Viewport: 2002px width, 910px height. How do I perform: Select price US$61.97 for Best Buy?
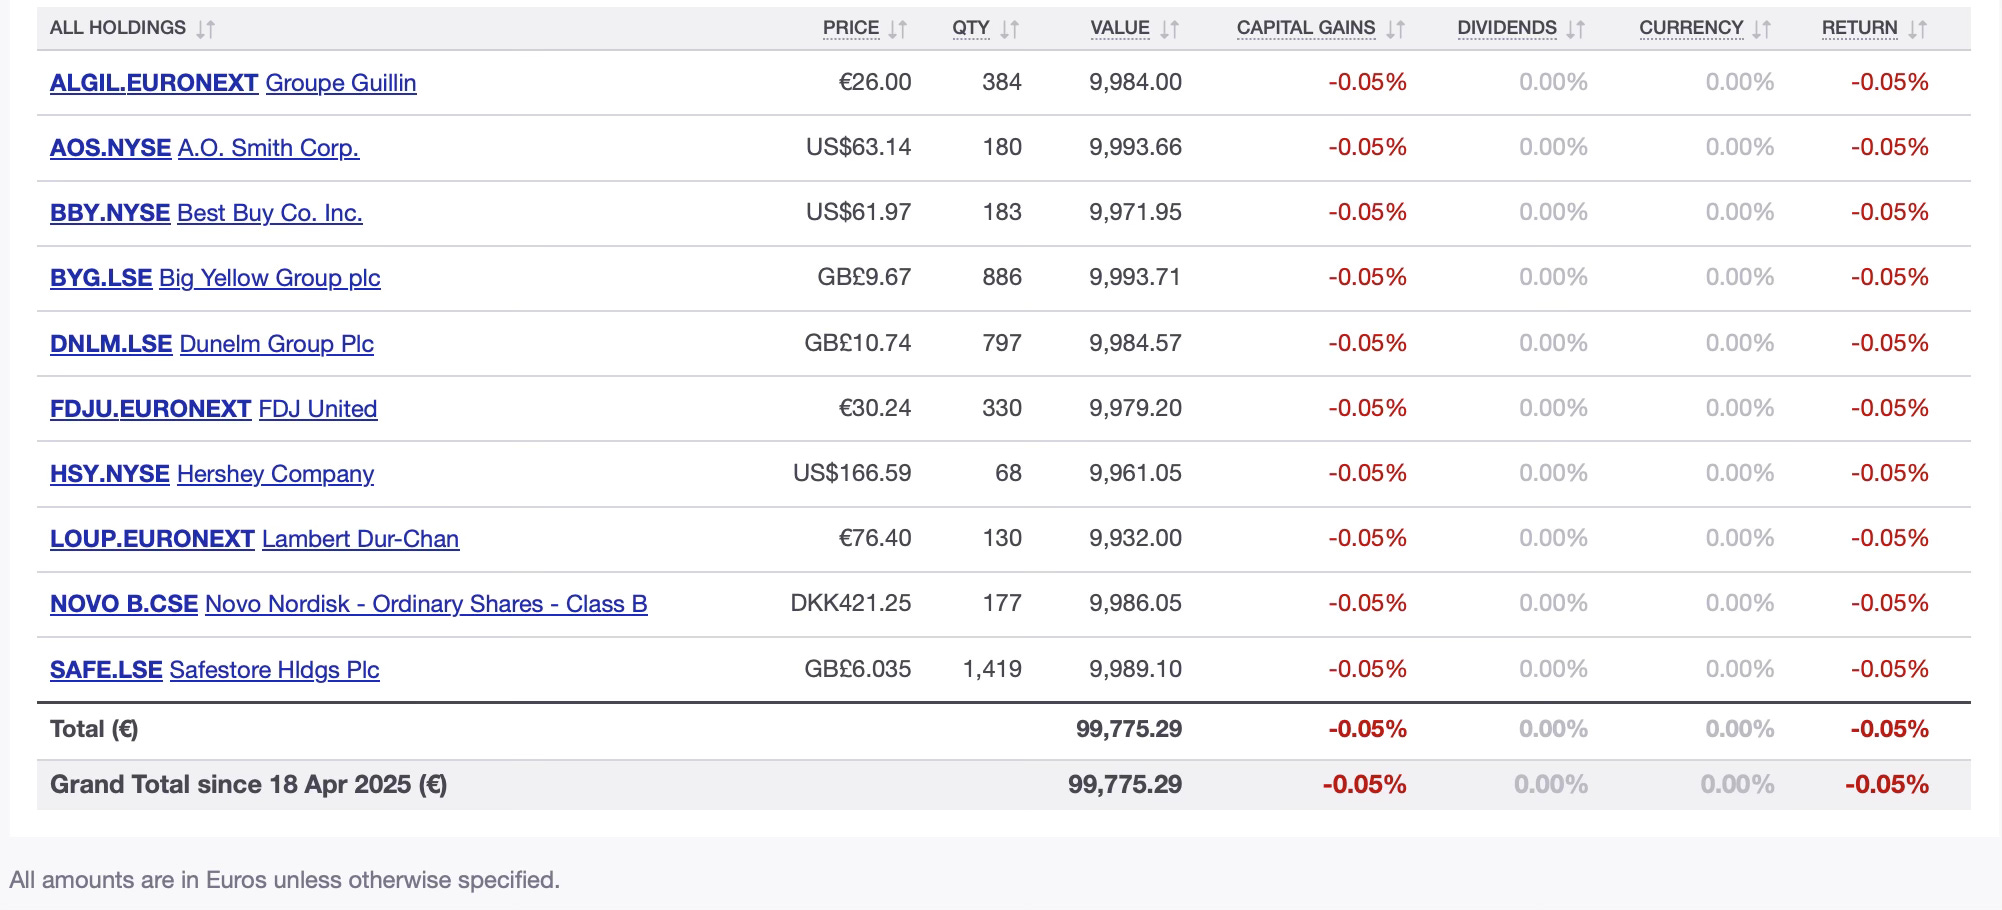click(859, 212)
